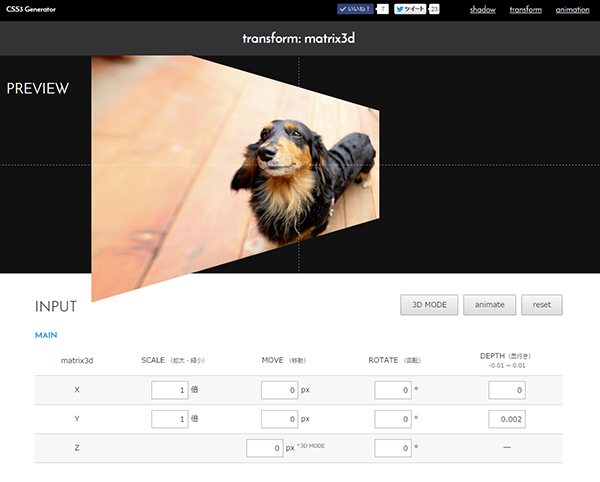Image resolution: width=600 pixels, height=482 pixels.
Task: Select the Y move px field
Action: point(279,419)
